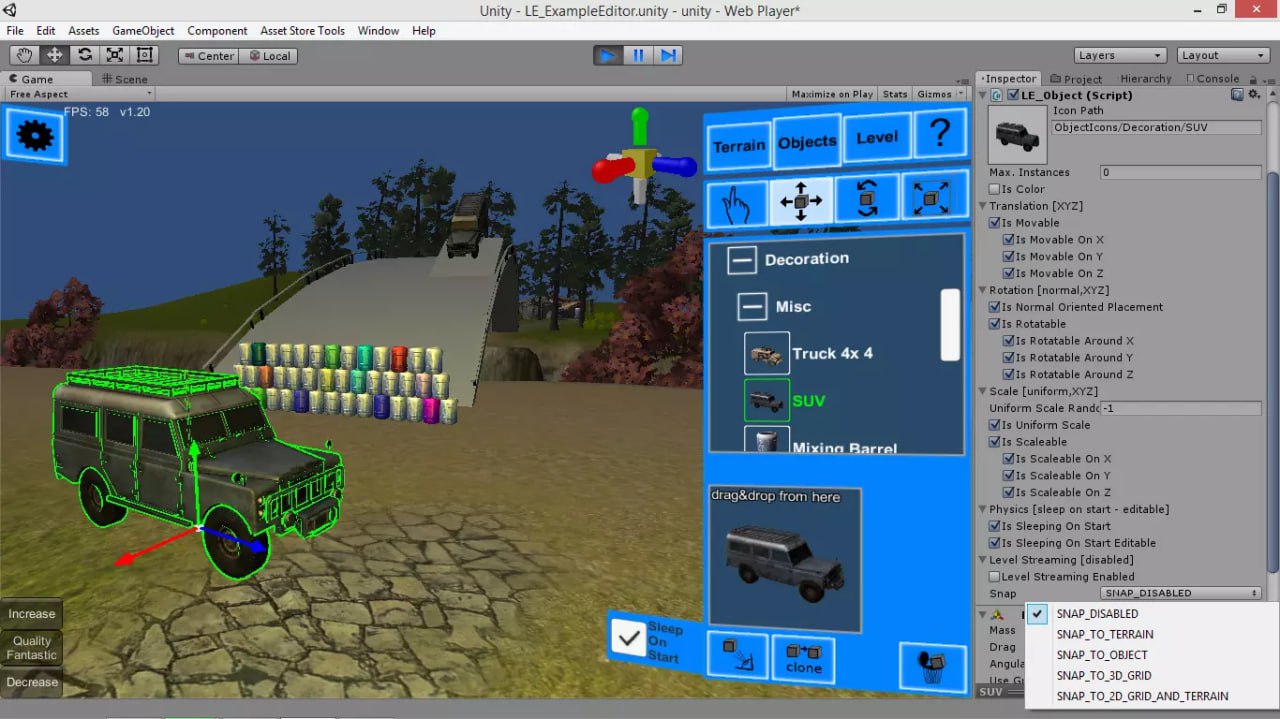Select the in-game scale object tool
The image size is (1280, 719).
932,198
